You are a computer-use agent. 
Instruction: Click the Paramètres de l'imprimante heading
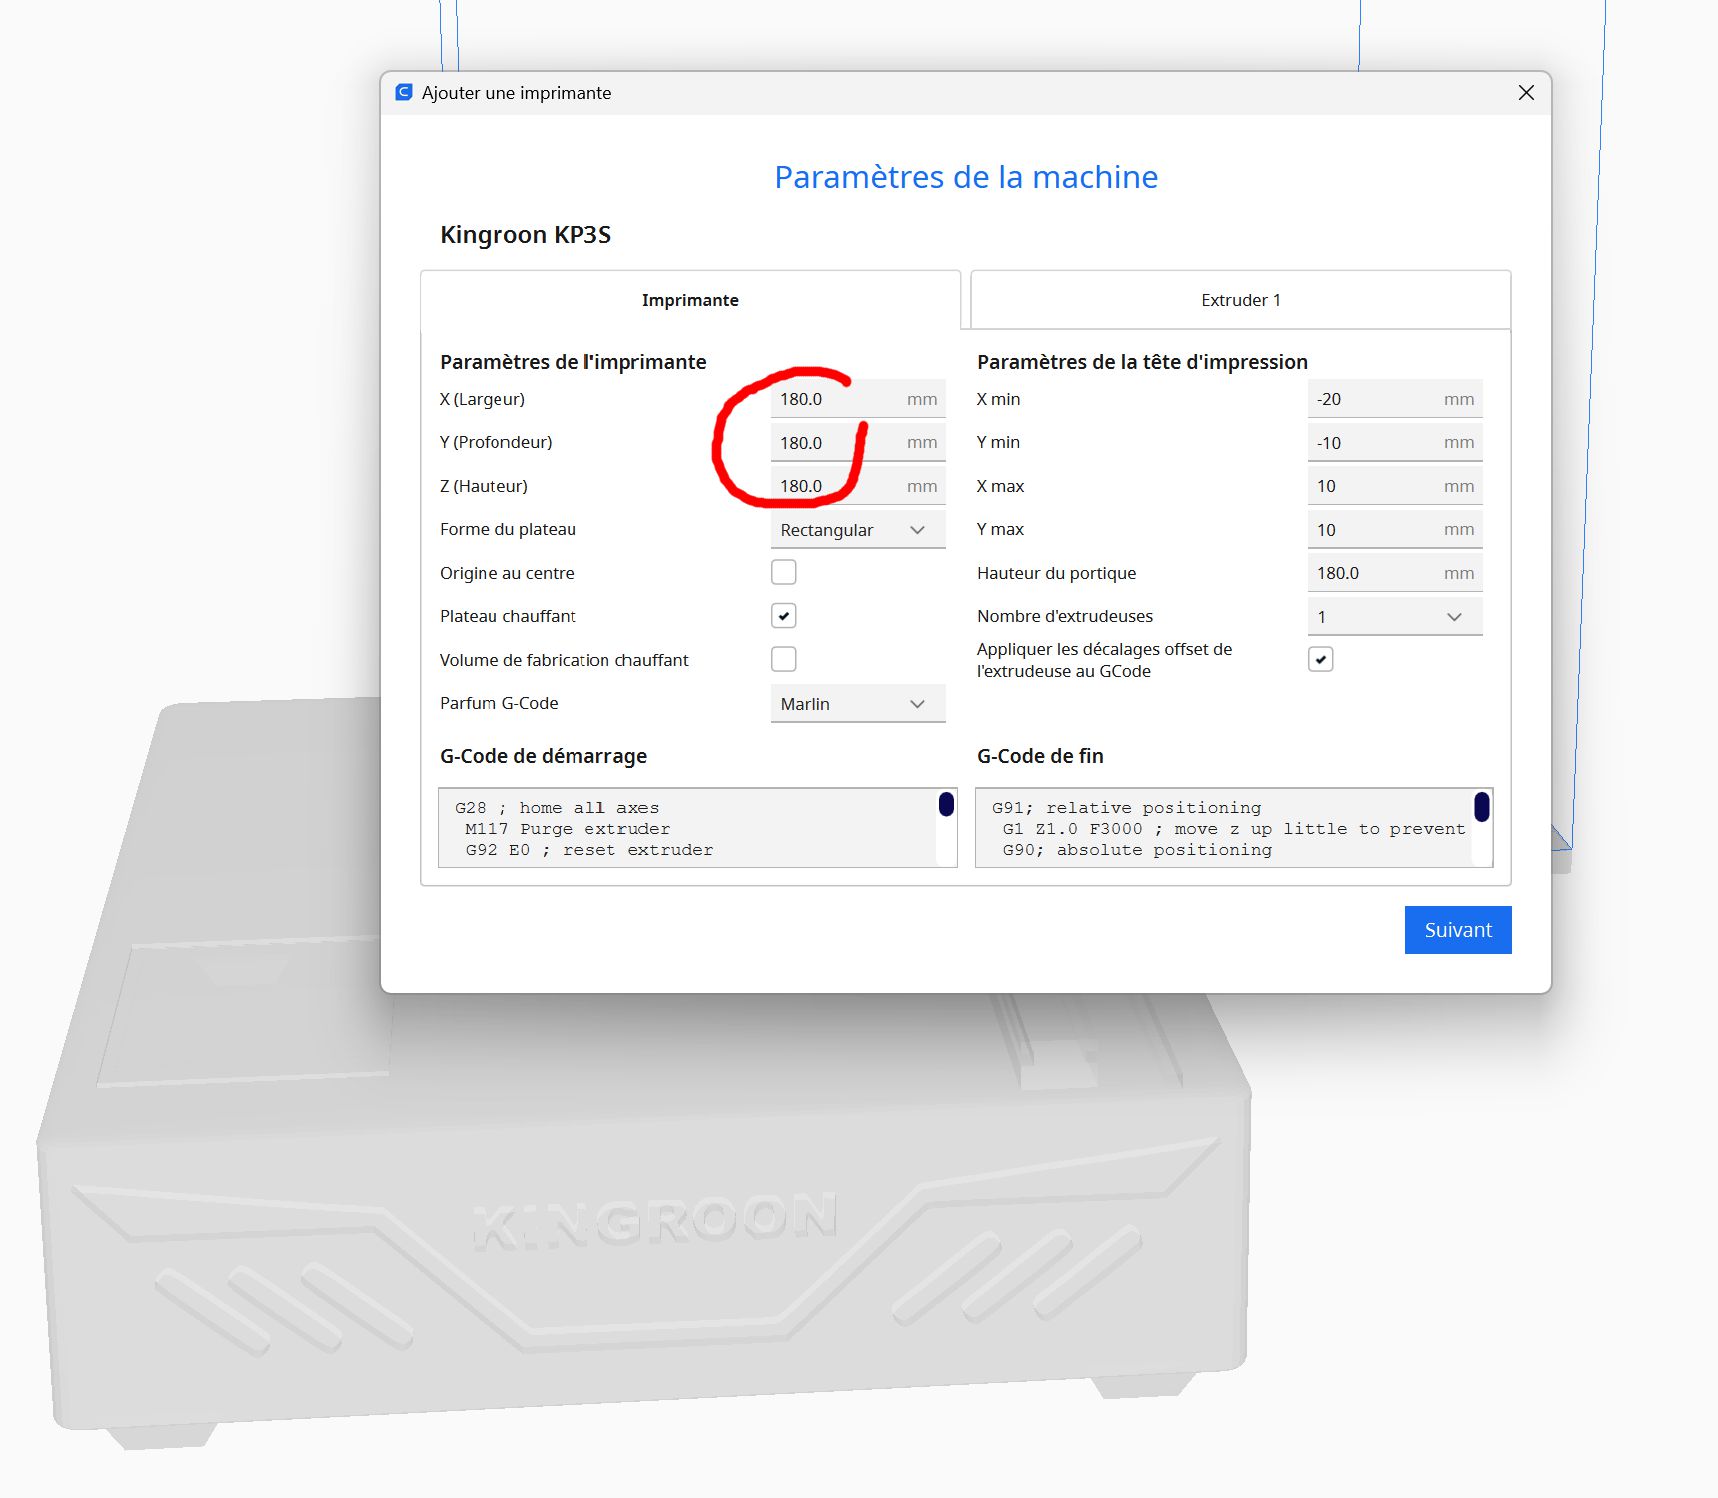click(573, 362)
